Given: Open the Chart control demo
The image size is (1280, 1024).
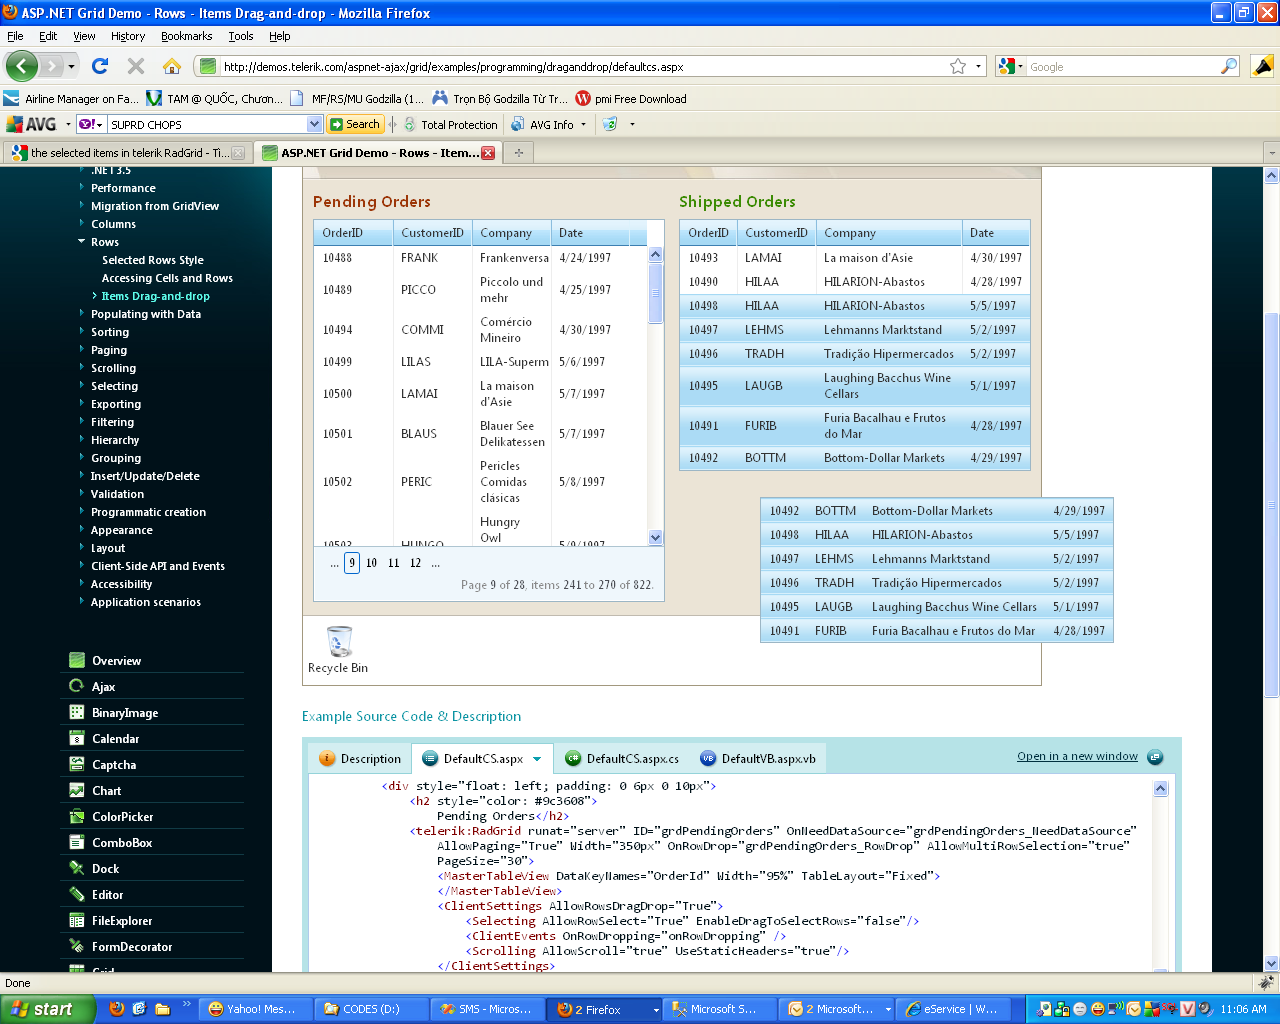Looking at the screenshot, I should (x=106, y=791).
